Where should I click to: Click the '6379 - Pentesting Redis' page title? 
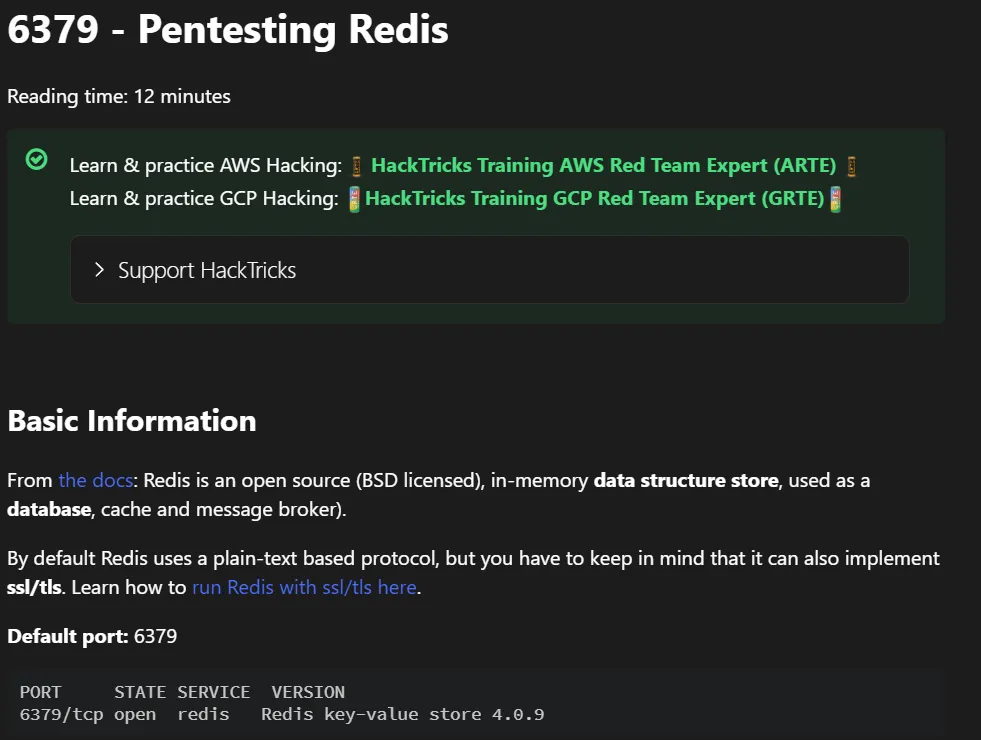[228, 30]
